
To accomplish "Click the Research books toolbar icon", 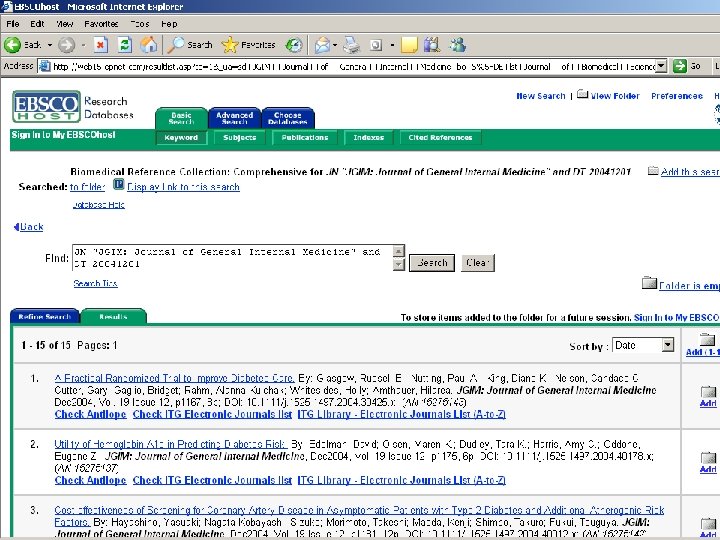I will click(432, 45).
